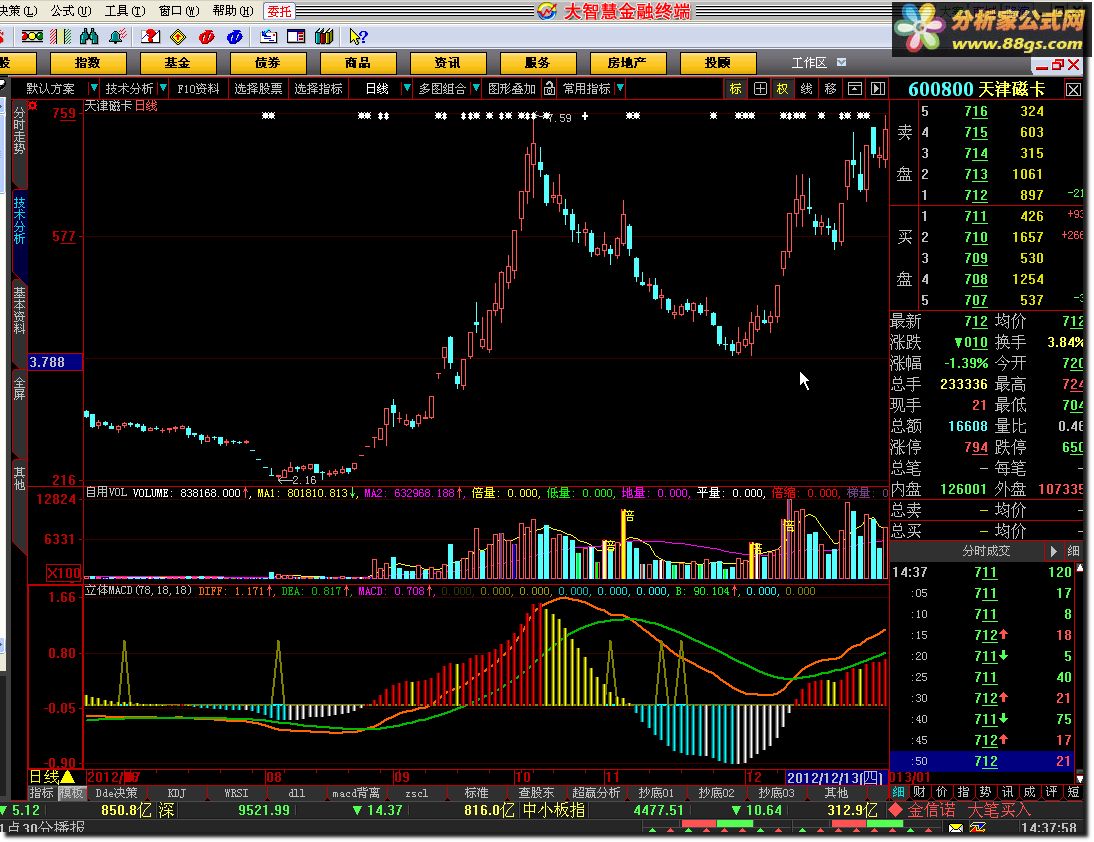Select the 房地产 category button
1094x842 pixels.
pos(627,63)
